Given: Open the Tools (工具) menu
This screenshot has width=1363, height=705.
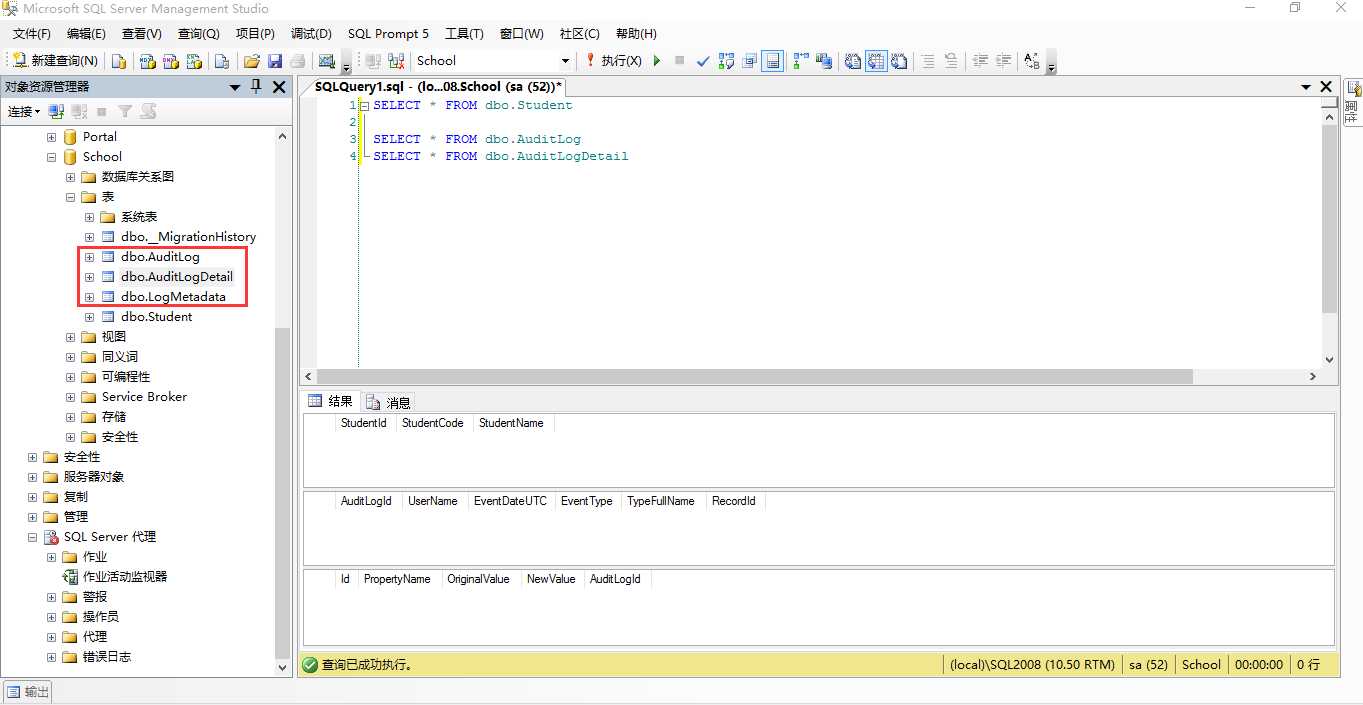Looking at the screenshot, I should pos(464,34).
